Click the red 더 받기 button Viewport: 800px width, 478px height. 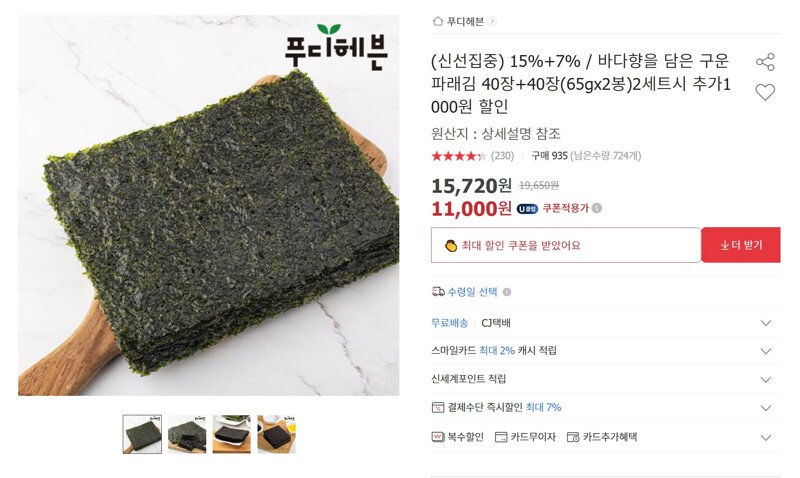pos(741,245)
